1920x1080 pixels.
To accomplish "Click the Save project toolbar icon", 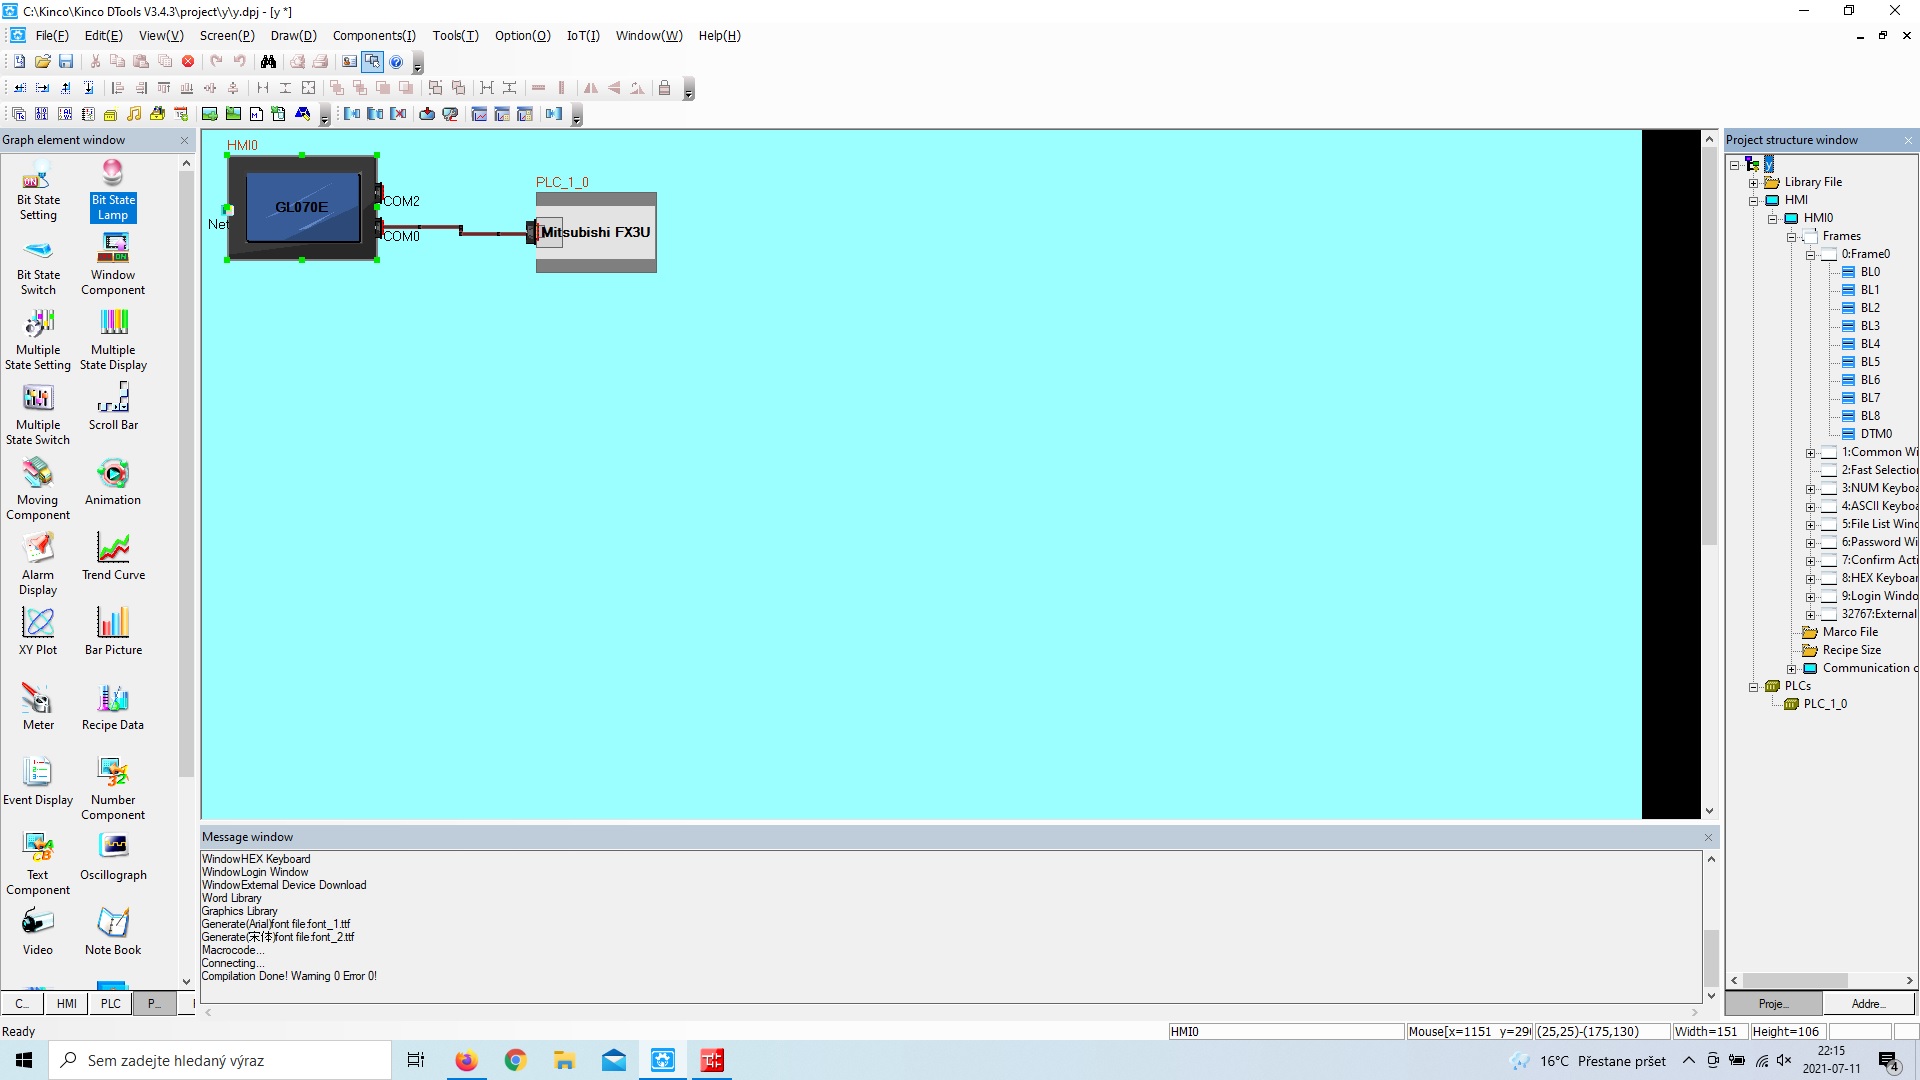I will 66,62.
